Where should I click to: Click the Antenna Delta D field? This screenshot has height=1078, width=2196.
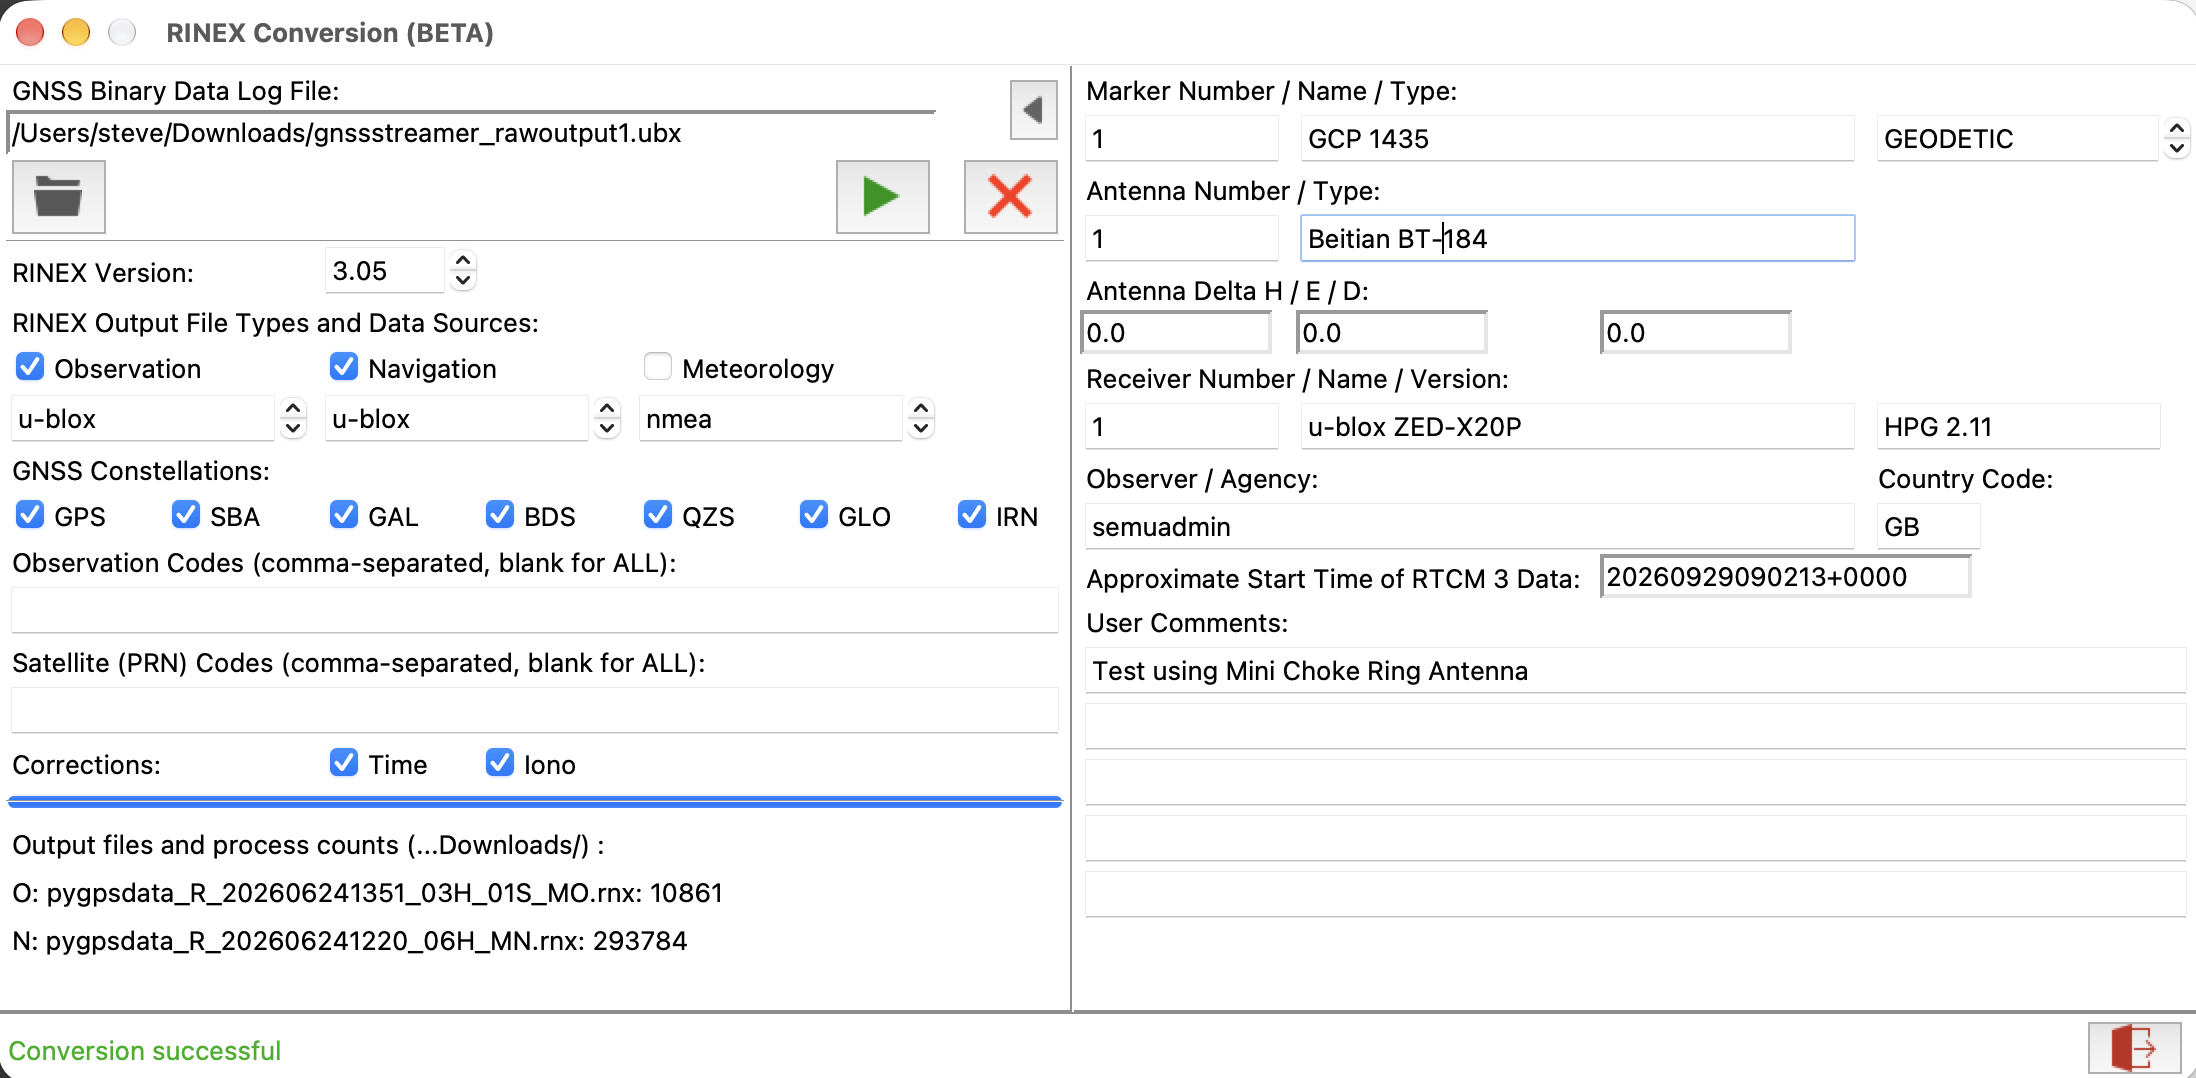[1696, 332]
